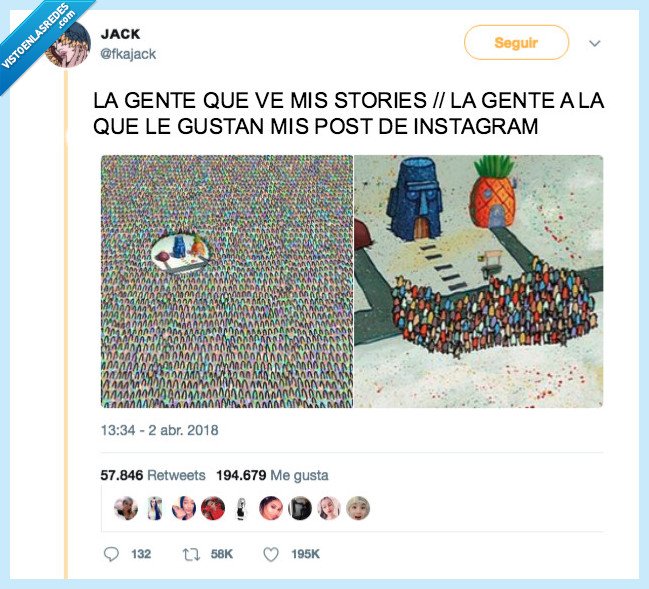Open the last liker avatar in row
649x589 pixels.
coord(358,508)
